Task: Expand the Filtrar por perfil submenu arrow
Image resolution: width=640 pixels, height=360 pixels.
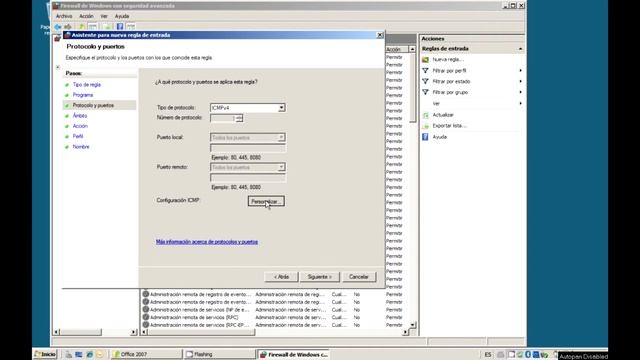Action: 520,71
